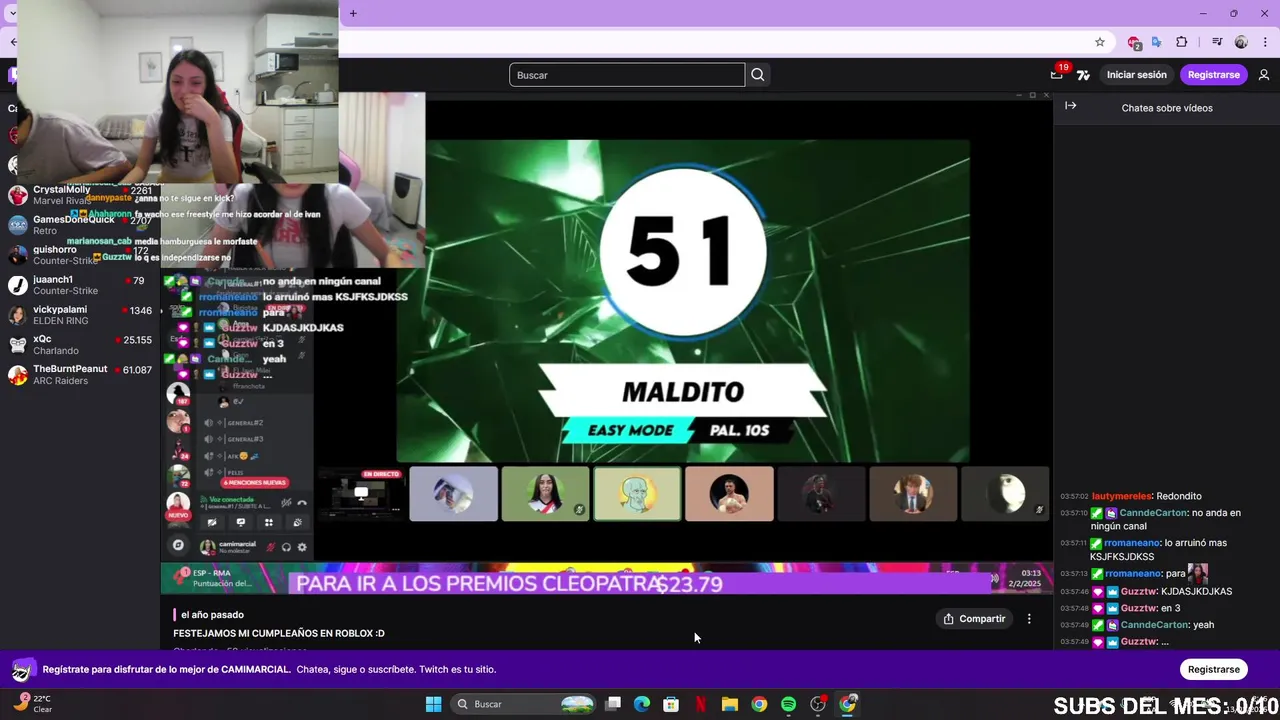
Task: Open the Twitch inbox with 19 badge
Action: click(1057, 75)
